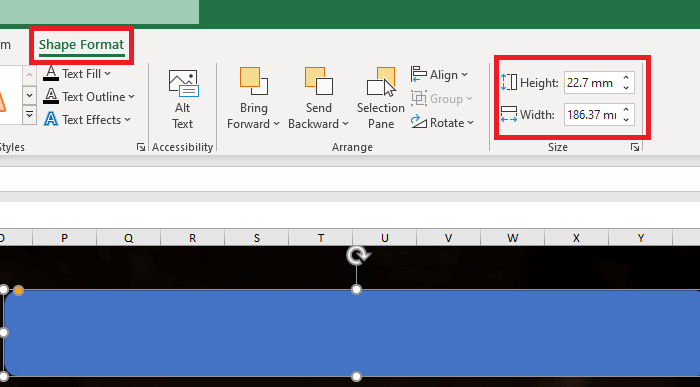The image size is (700, 387).
Task: Open the Alt Text pane
Action: click(x=183, y=99)
